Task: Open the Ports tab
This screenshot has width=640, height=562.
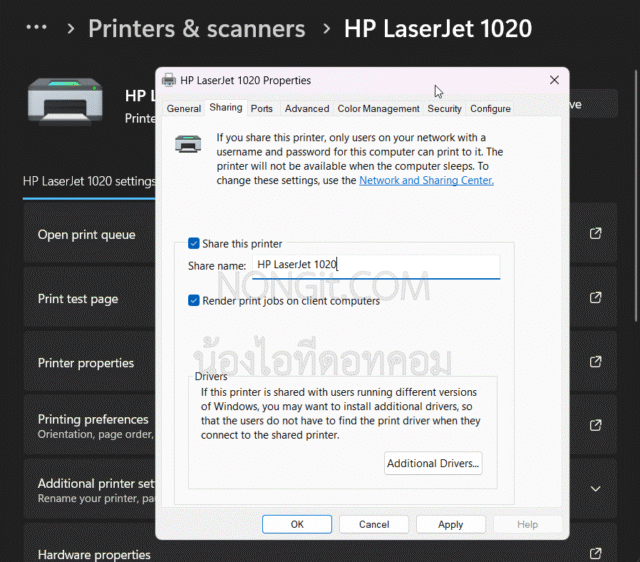Action: (261, 109)
